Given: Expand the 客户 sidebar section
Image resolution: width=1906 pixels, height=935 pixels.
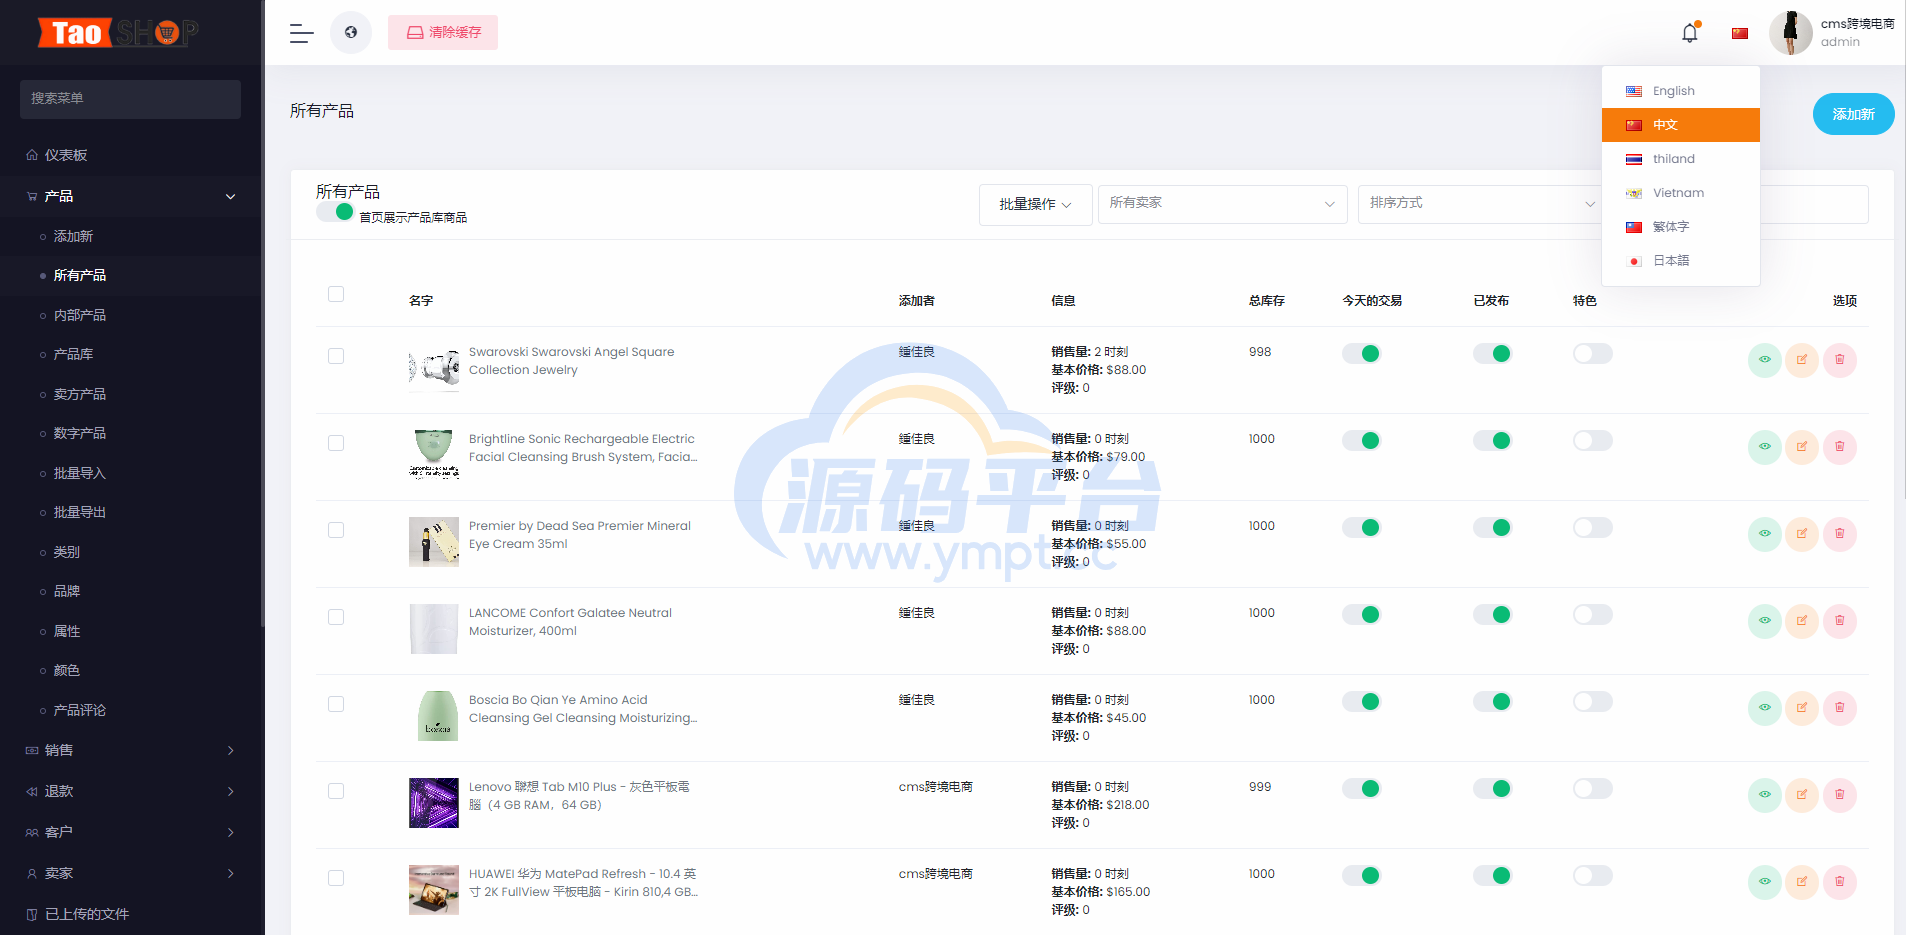Looking at the screenshot, I should (131, 832).
